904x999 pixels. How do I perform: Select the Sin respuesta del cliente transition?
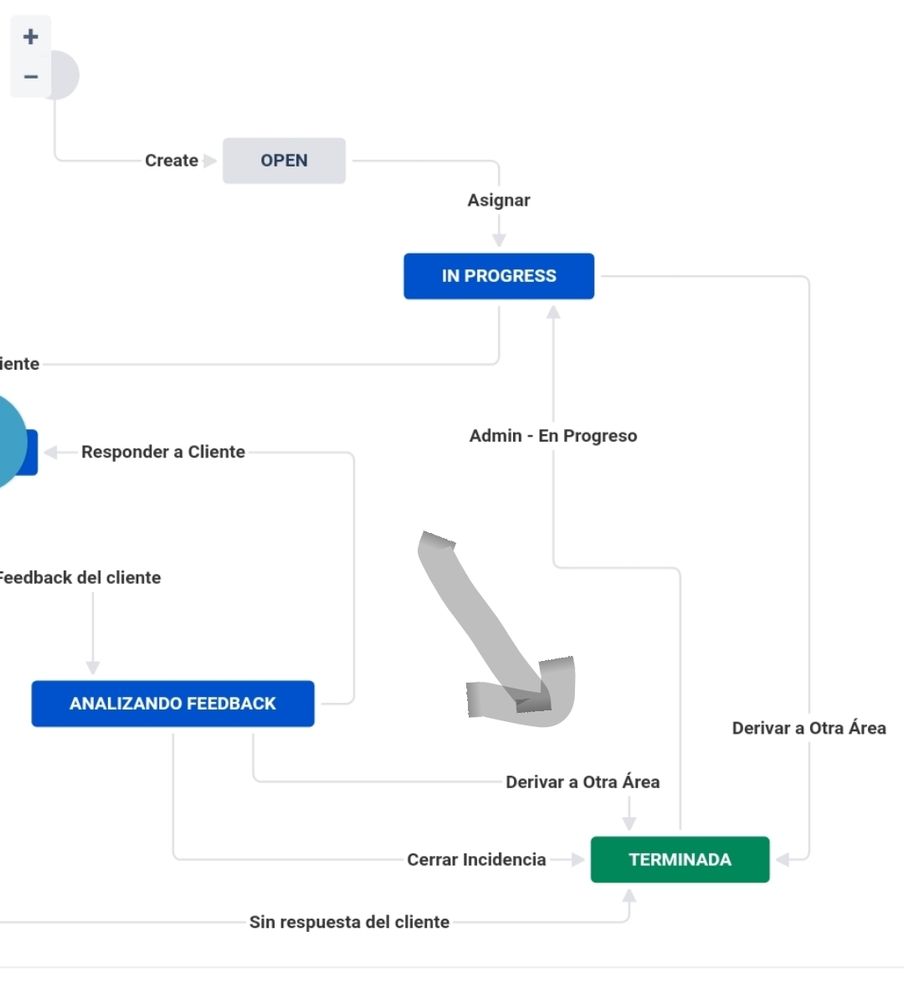coord(349,921)
